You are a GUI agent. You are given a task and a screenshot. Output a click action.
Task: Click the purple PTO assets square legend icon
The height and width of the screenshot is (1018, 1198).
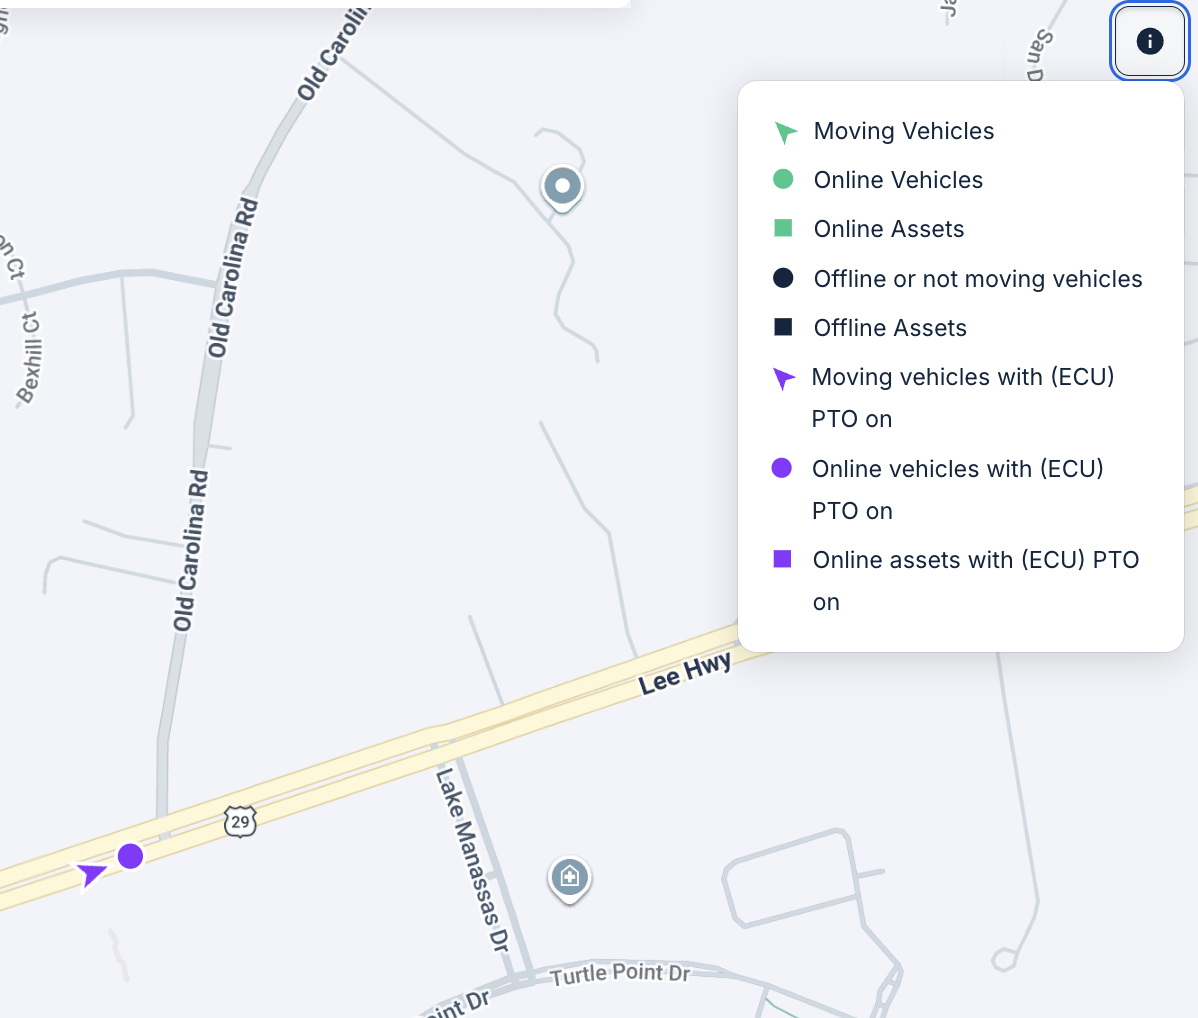click(x=782, y=559)
